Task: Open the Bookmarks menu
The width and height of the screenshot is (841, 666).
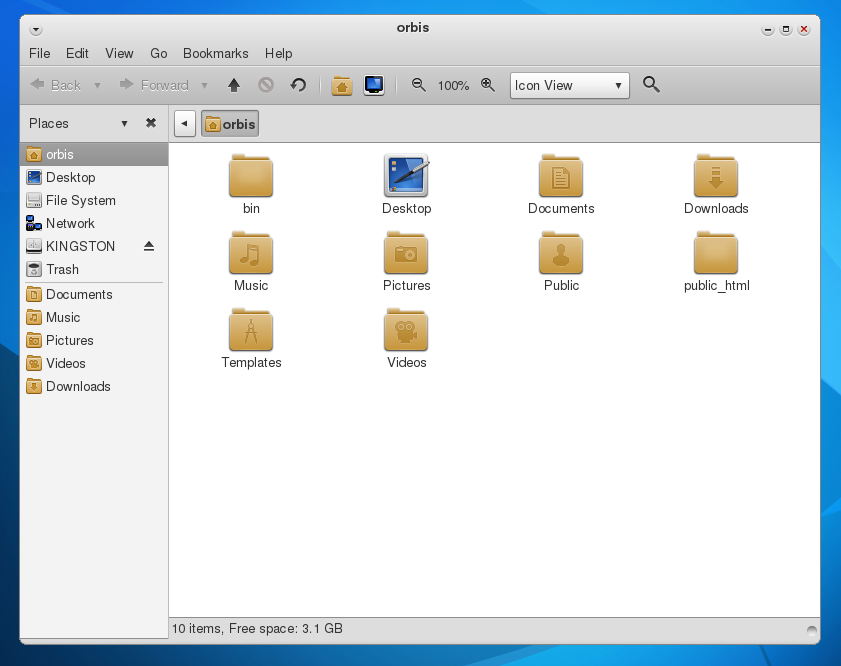Action: (215, 53)
